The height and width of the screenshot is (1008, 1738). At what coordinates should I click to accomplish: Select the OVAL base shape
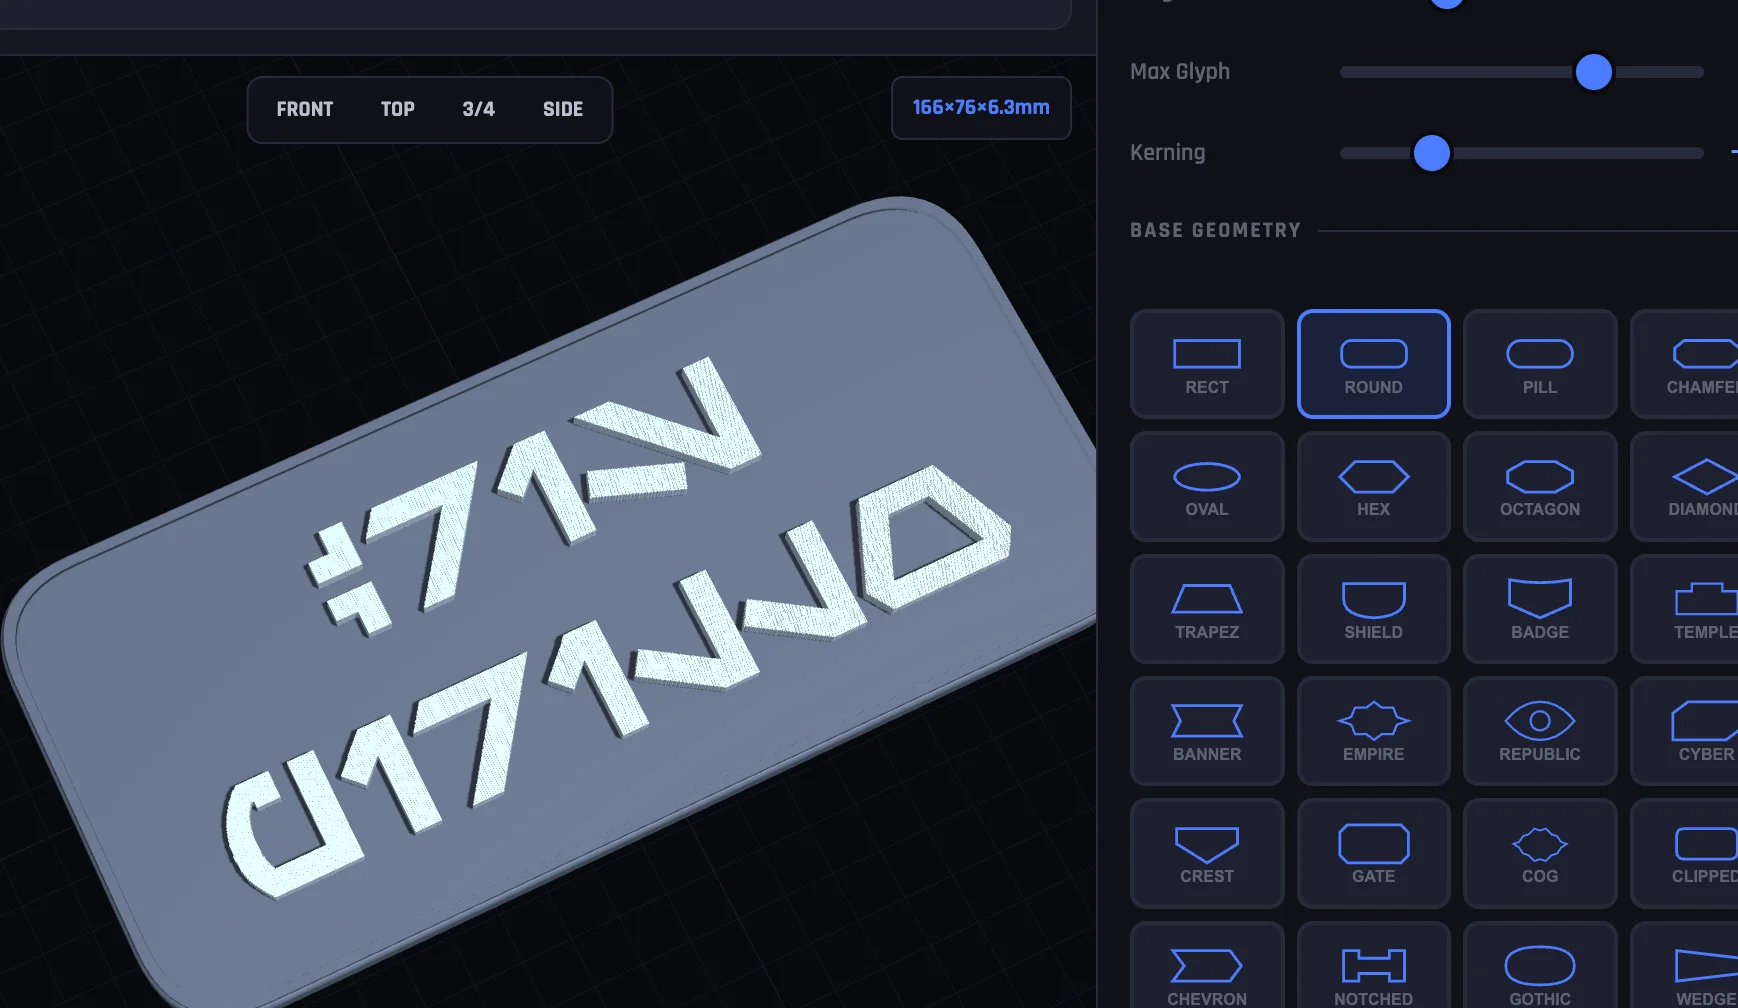coord(1206,486)
